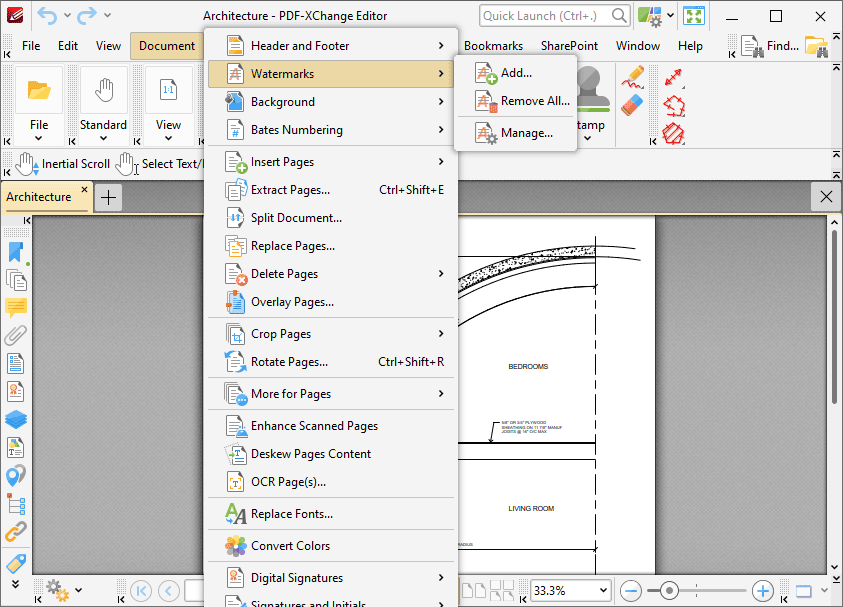Open the Links pane chain icon
The image size is (843, 607).
[x=16, y=531]
